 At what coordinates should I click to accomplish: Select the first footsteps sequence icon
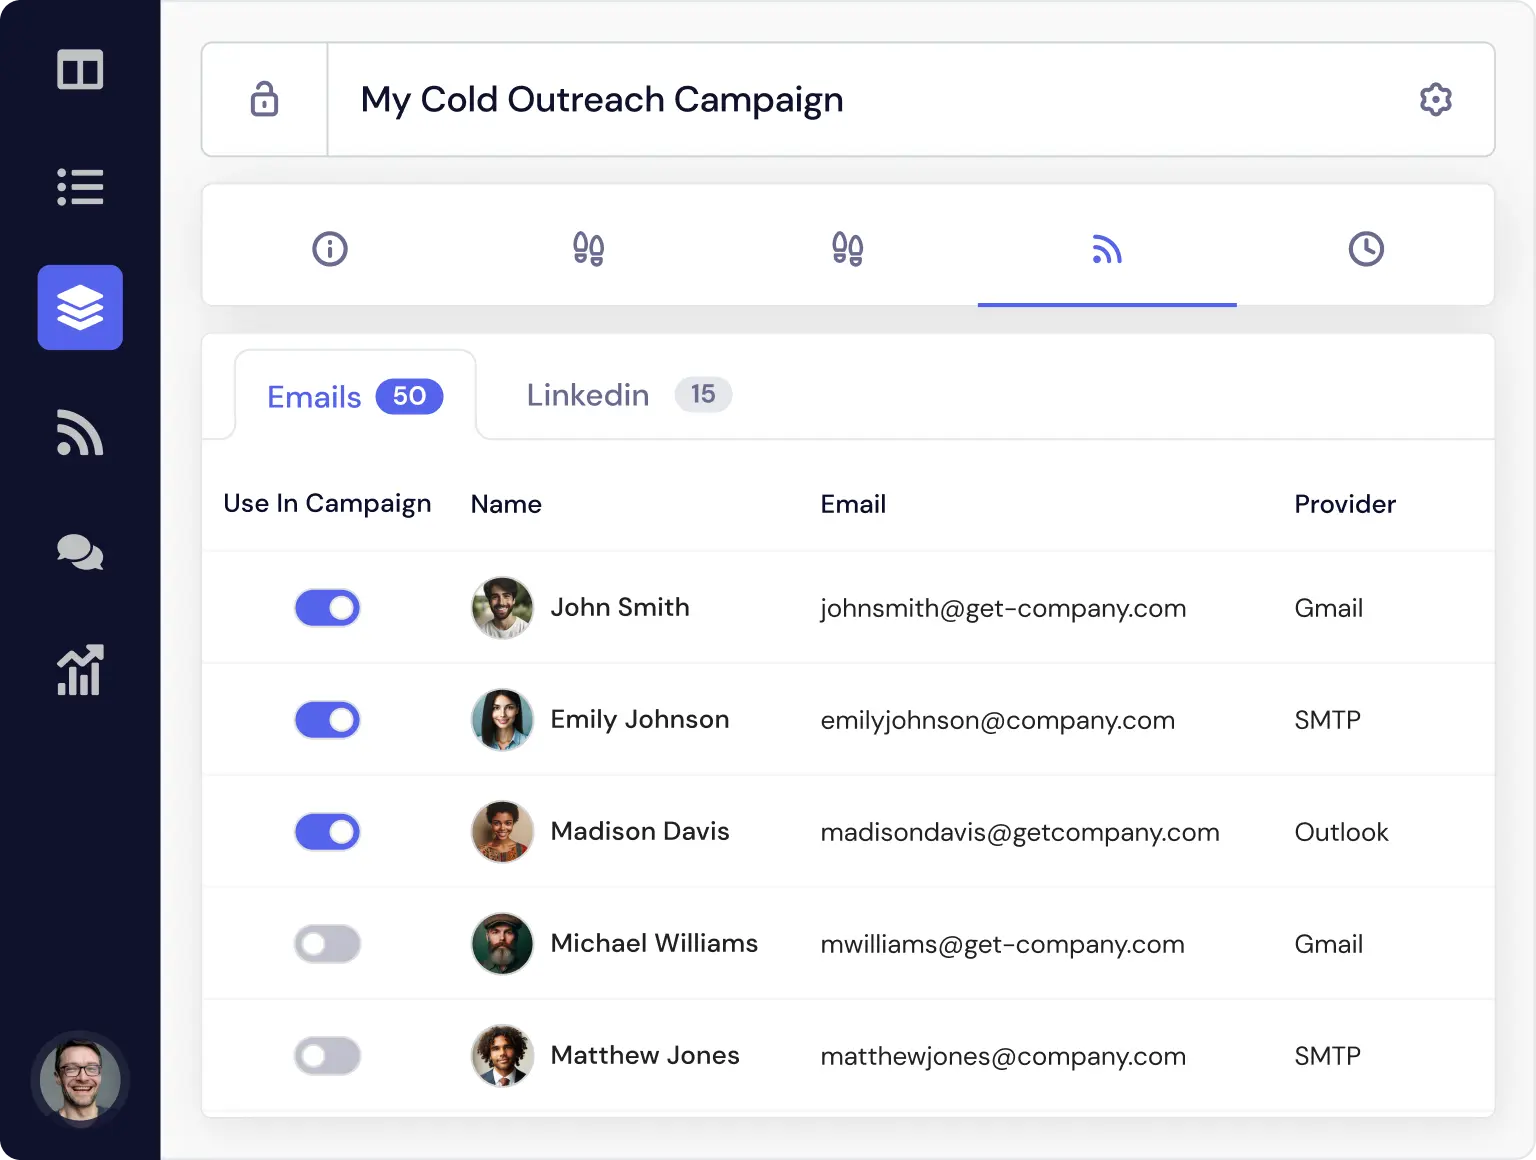pos(588,248)
